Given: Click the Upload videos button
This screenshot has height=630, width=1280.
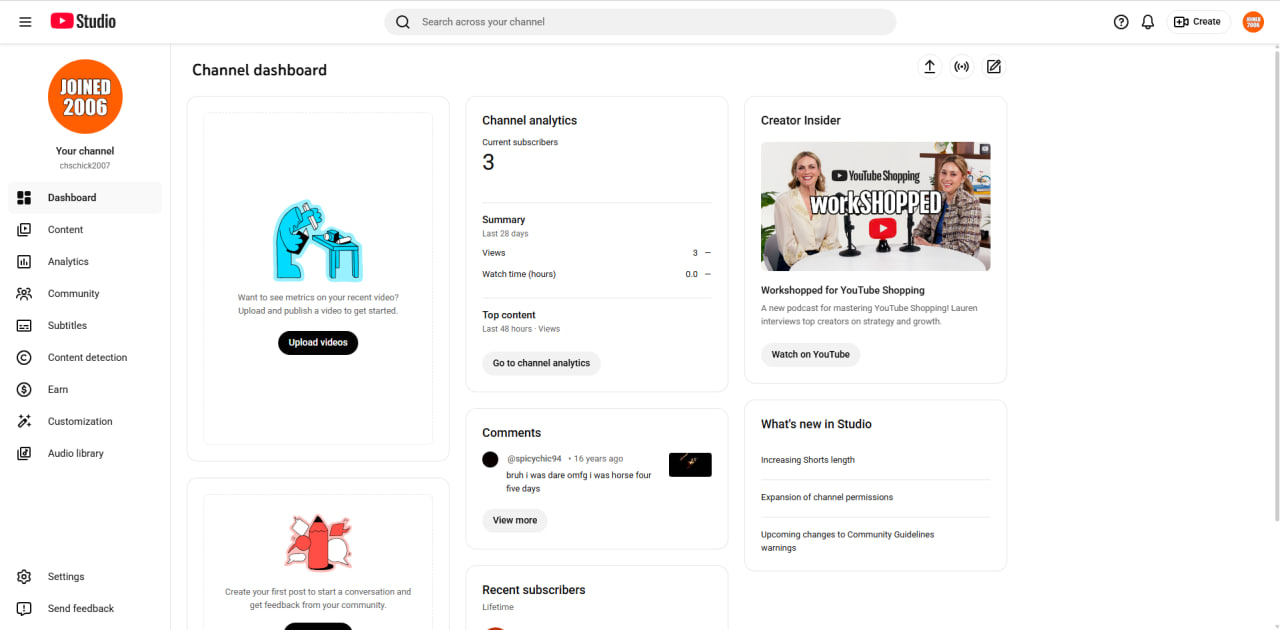Looking at the screenshot, I should point(318,343).
